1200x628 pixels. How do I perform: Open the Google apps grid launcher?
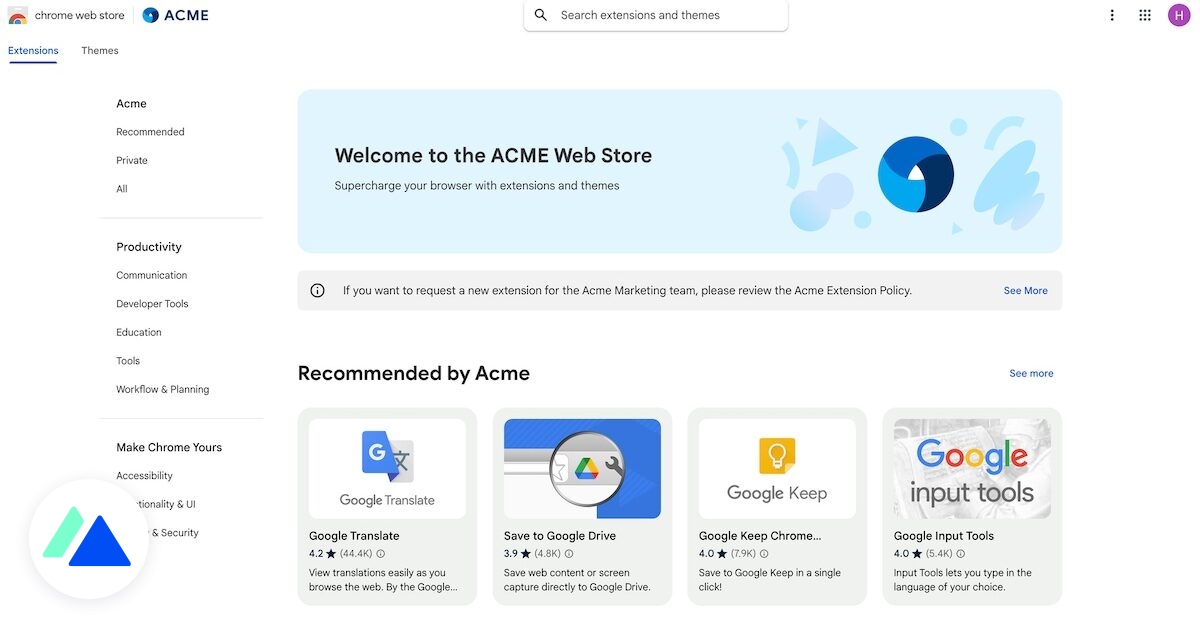[x=1145, y=15]
